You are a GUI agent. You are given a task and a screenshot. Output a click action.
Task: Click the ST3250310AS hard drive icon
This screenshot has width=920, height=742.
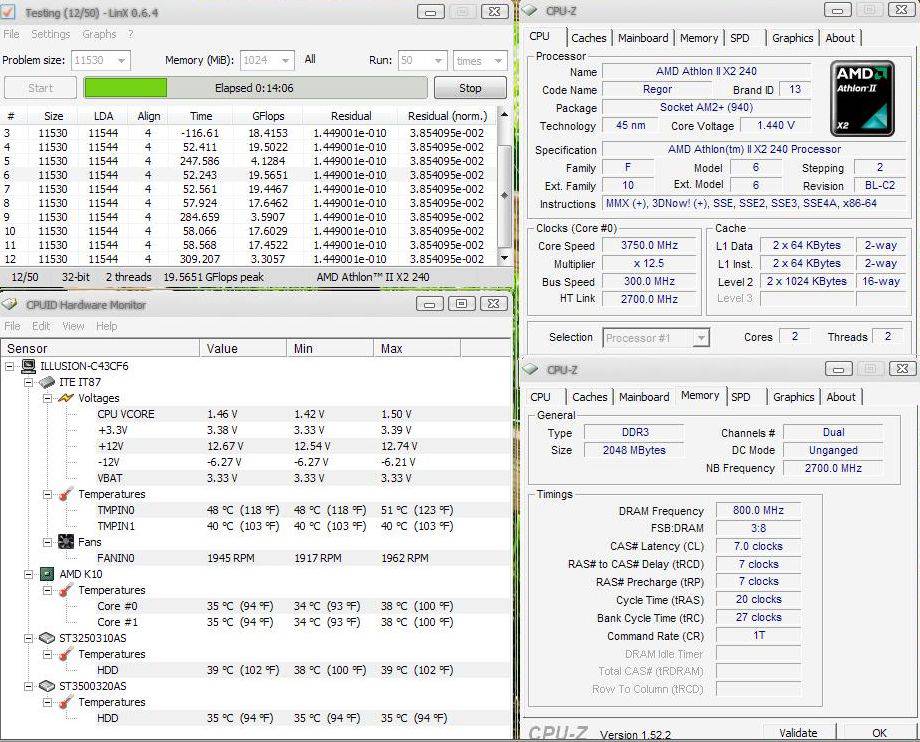pyautogui.click(x=46, y=638)
